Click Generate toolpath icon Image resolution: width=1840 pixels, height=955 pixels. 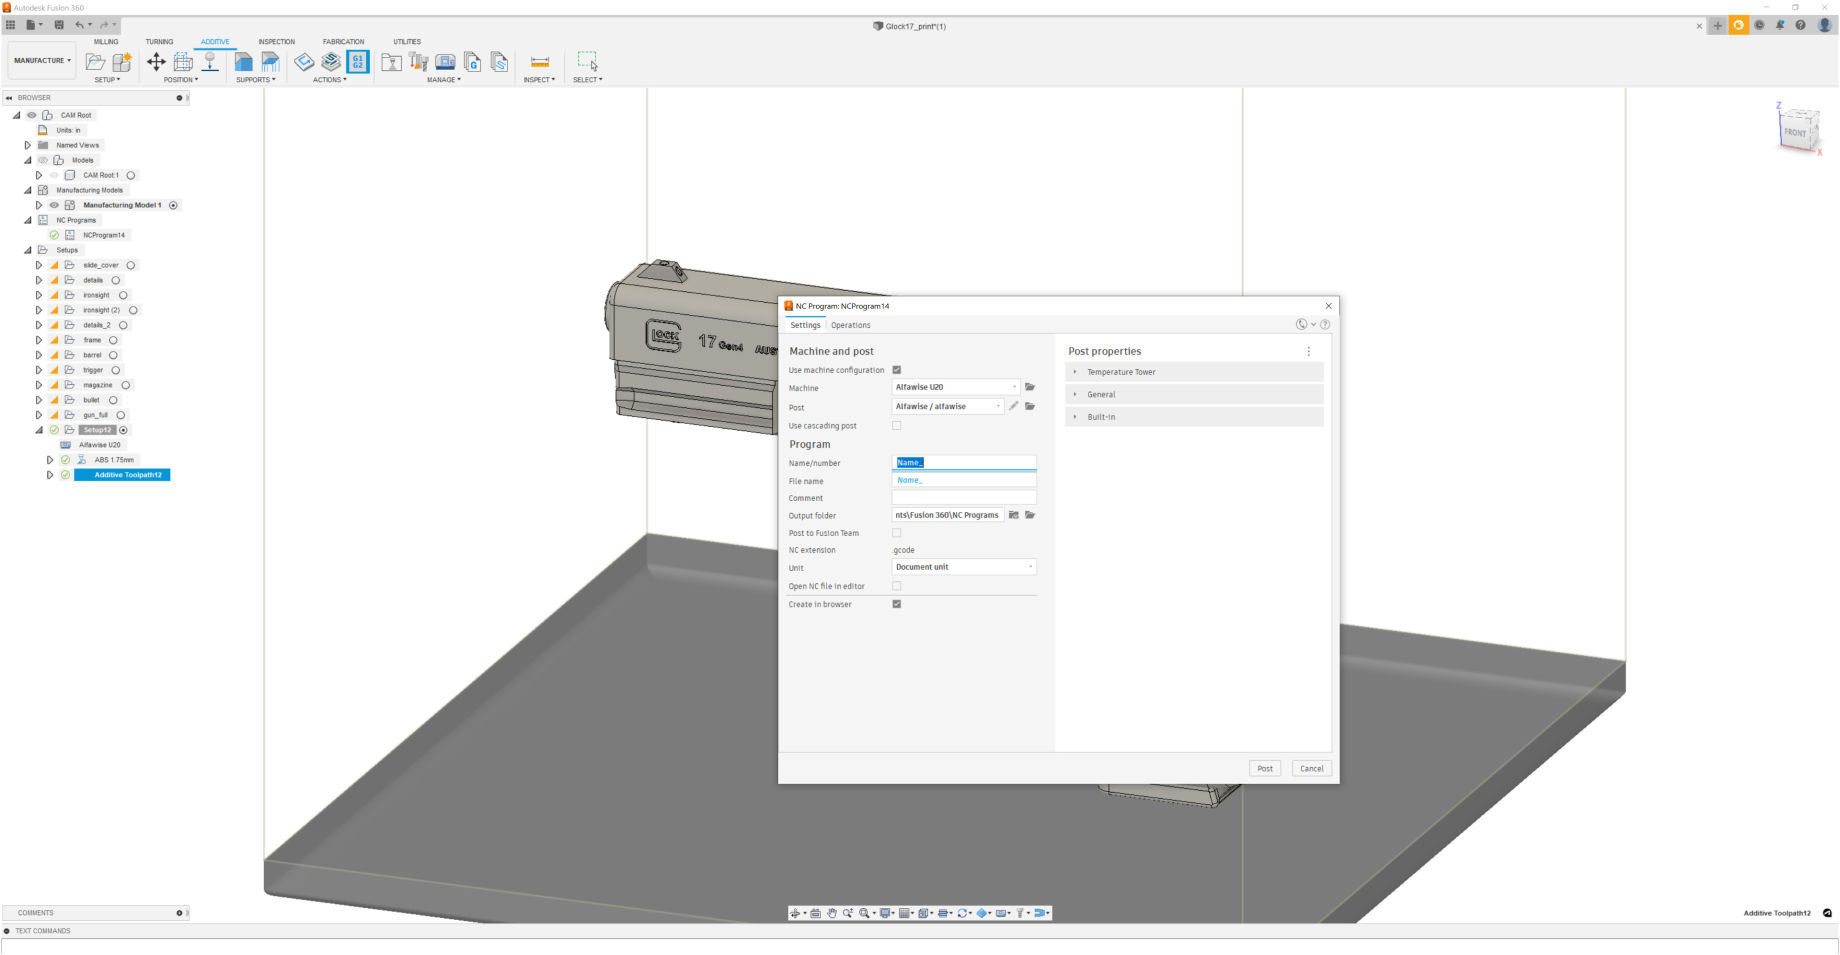pos(304,62)
